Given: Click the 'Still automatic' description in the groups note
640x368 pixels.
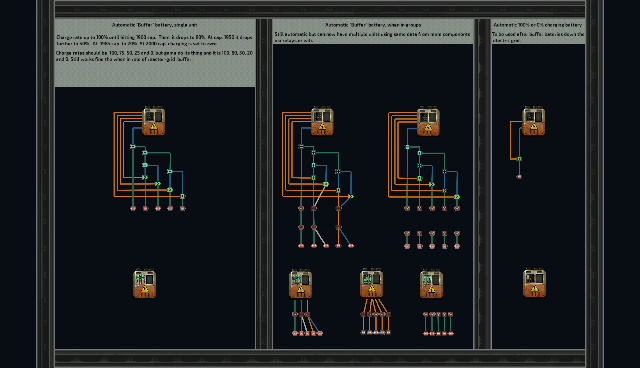Looking at the screenshot, I should (x=372, y=37).
